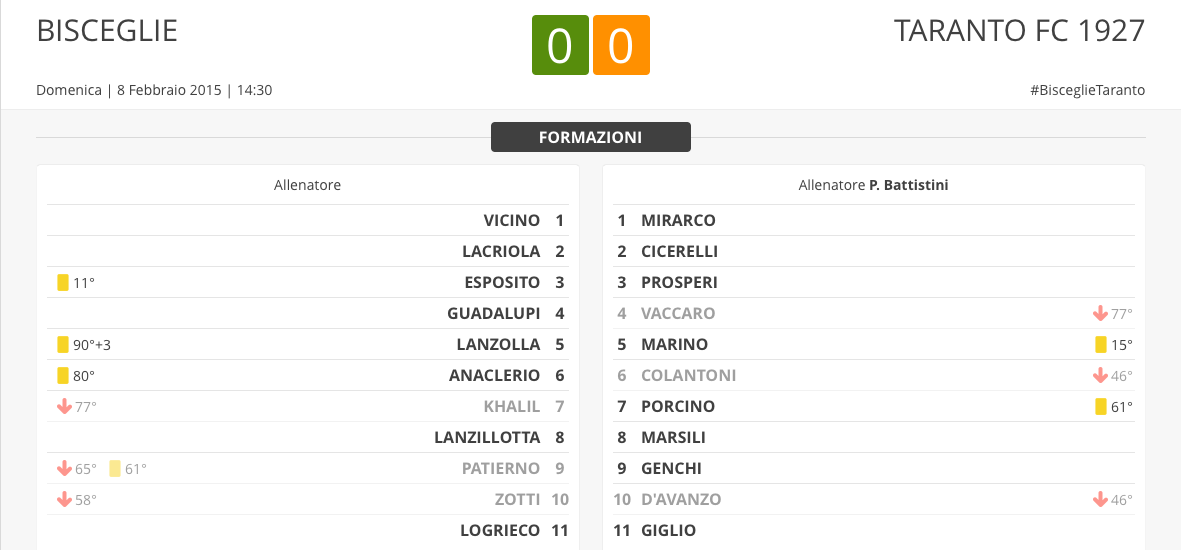Click Lanzolla's yellow card icon at 90°+3

tap(63, 344)
